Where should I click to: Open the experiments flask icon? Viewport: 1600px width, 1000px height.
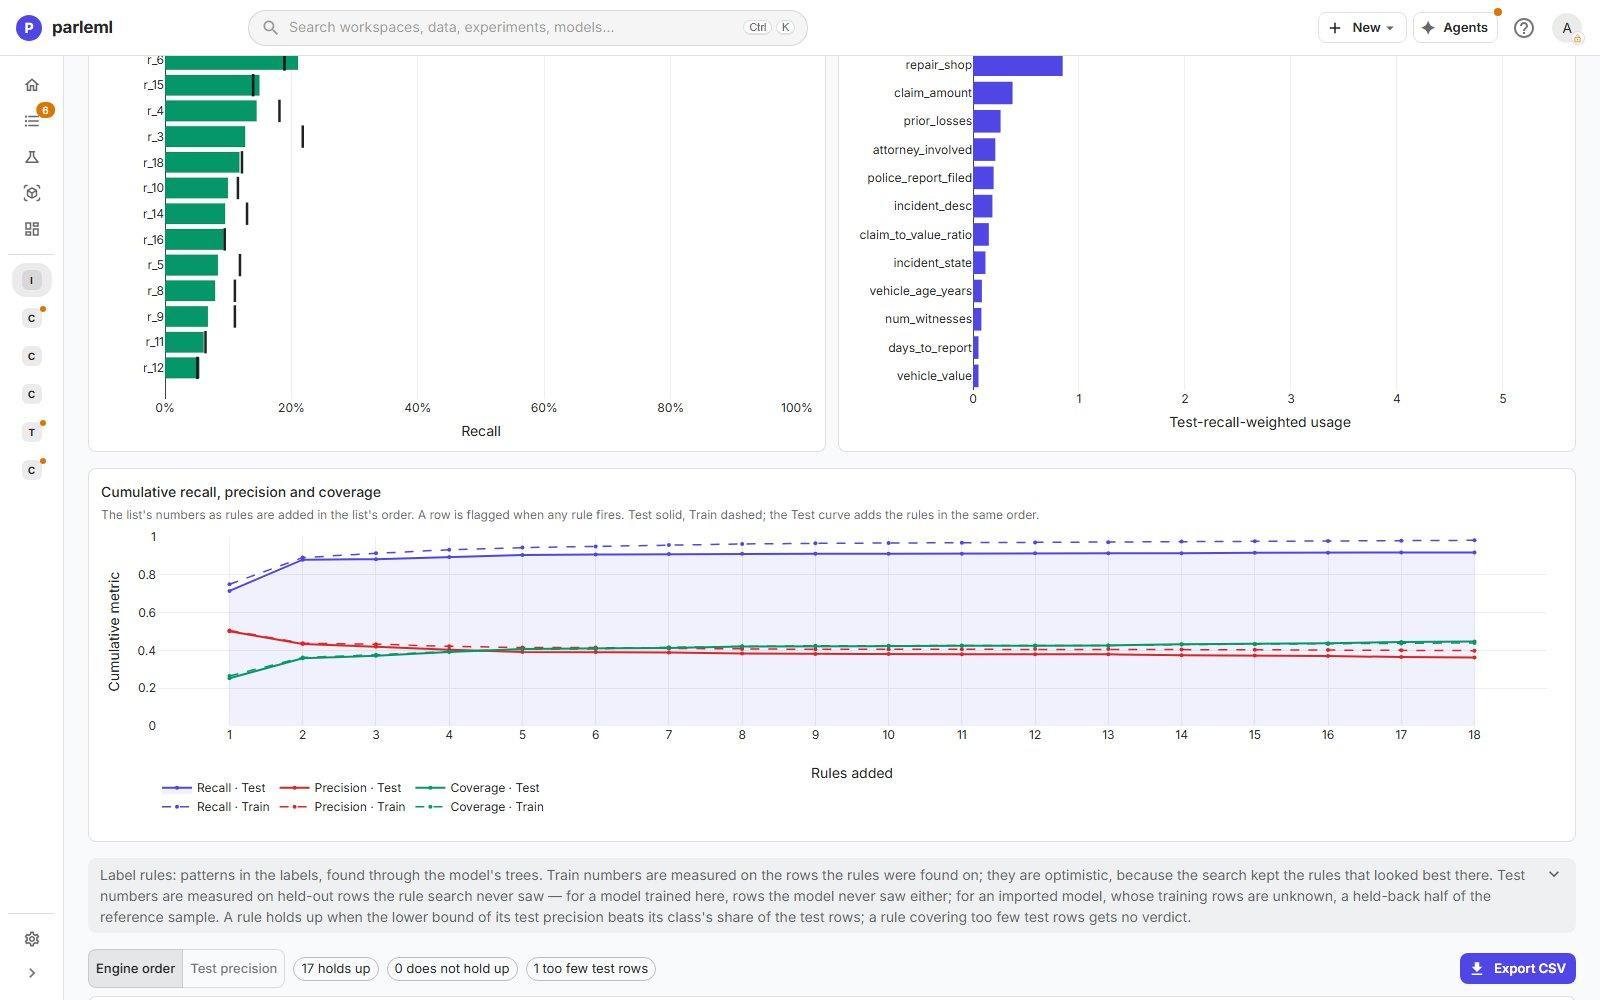pos(32,157)
